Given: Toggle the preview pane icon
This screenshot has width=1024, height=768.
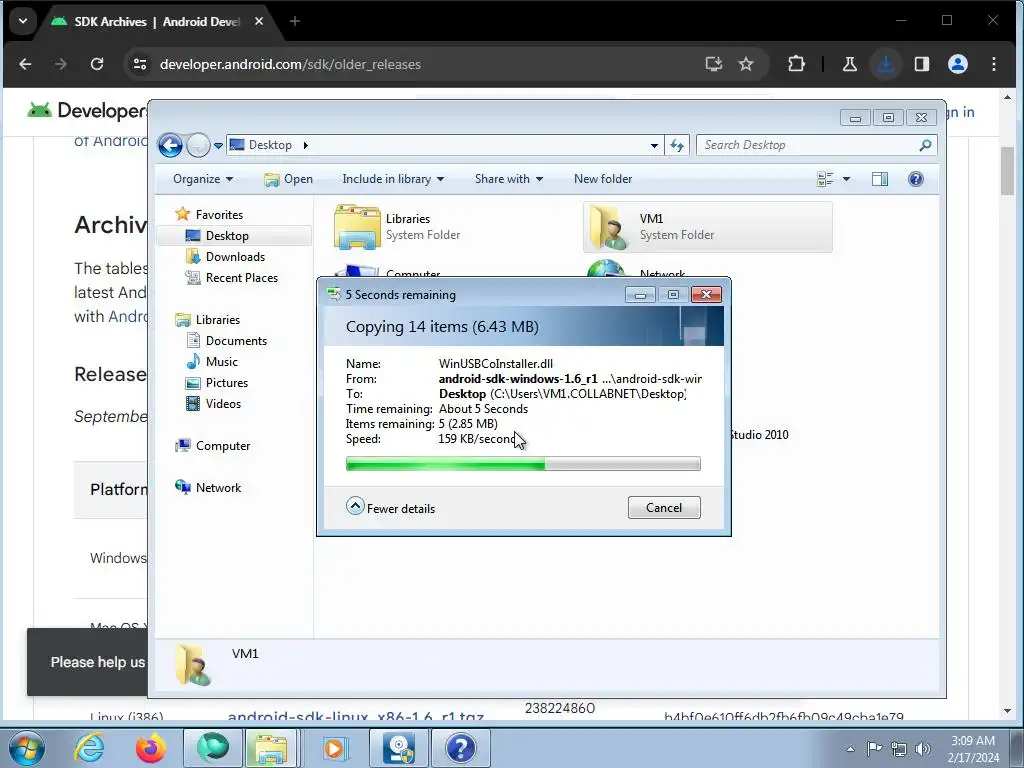Looking at the screenshot, I should [880, 179].
